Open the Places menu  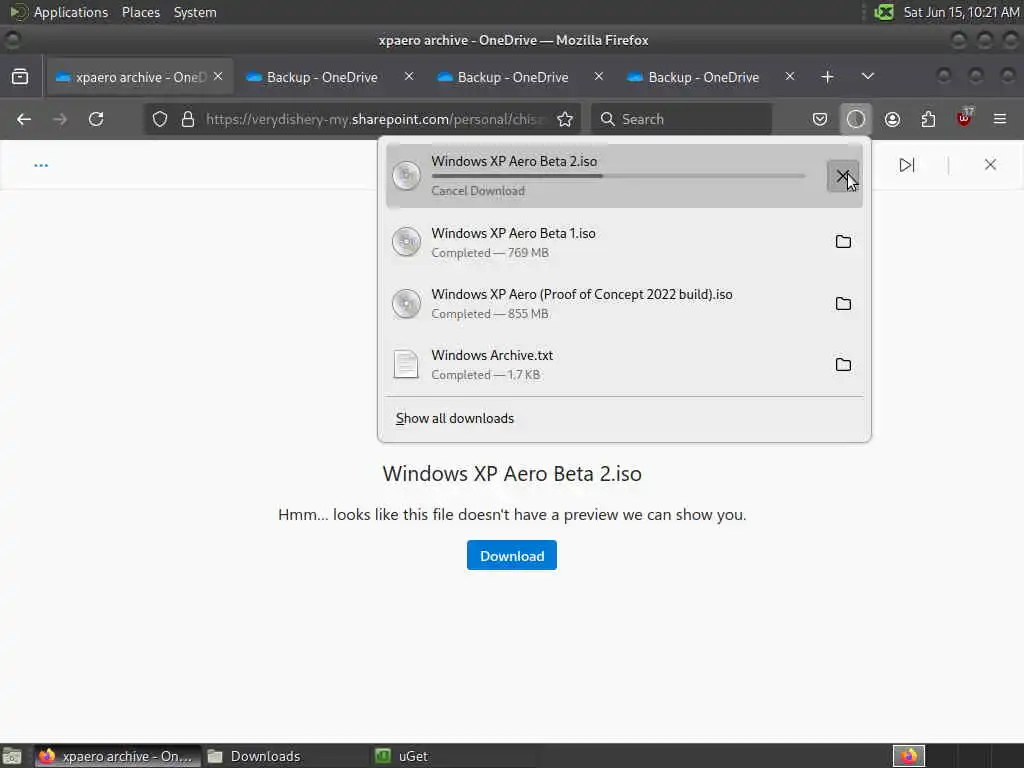(x=140, y=12)
